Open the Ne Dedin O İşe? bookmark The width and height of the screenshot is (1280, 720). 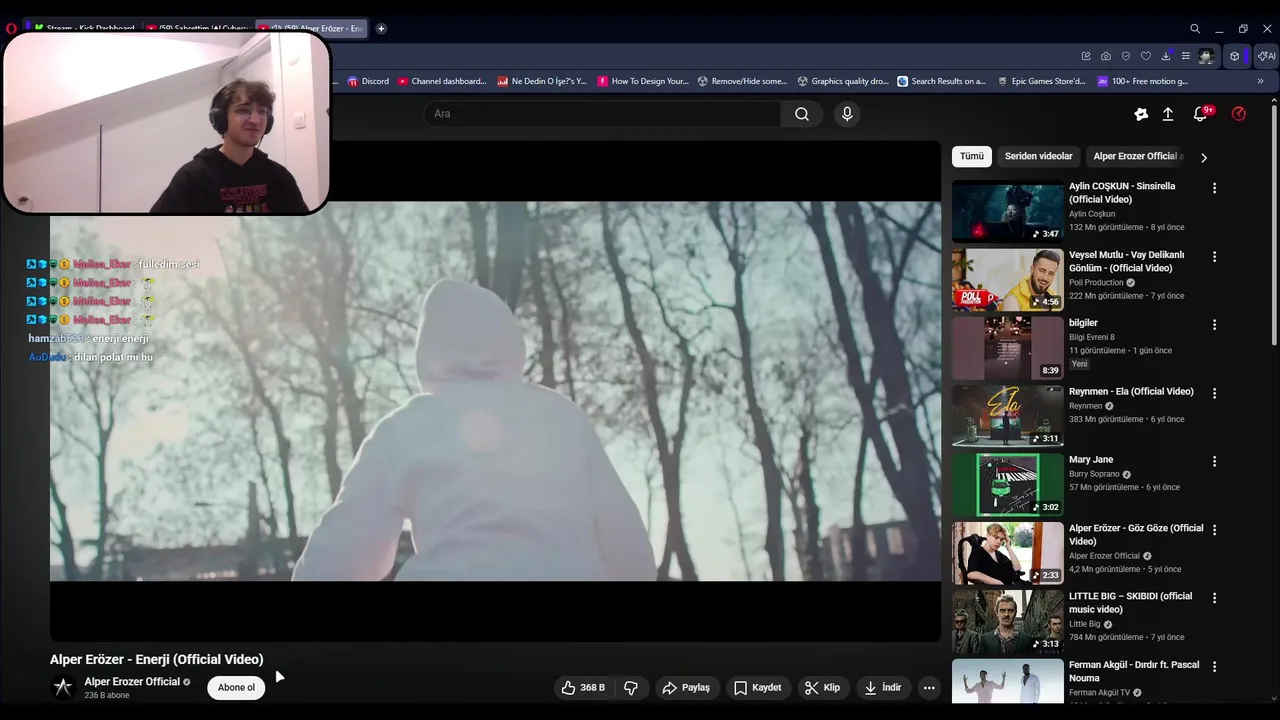542,81
